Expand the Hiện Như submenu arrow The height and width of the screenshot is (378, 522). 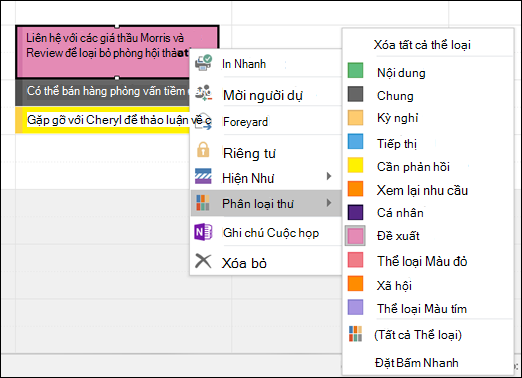click(329, 176)
